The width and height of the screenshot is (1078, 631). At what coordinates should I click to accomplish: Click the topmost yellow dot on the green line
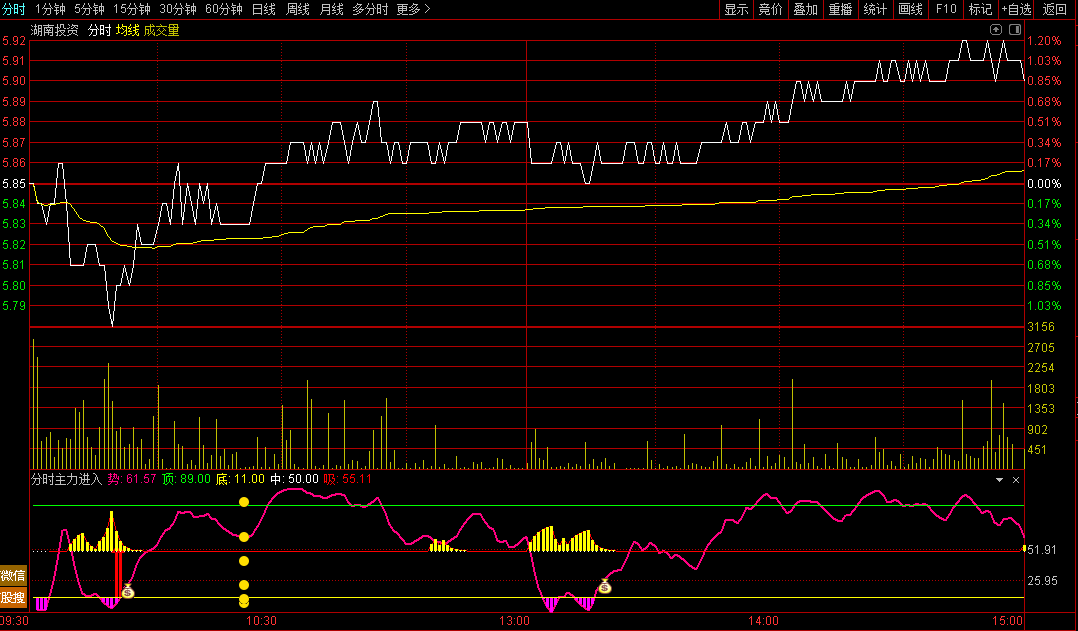(244, 502)
